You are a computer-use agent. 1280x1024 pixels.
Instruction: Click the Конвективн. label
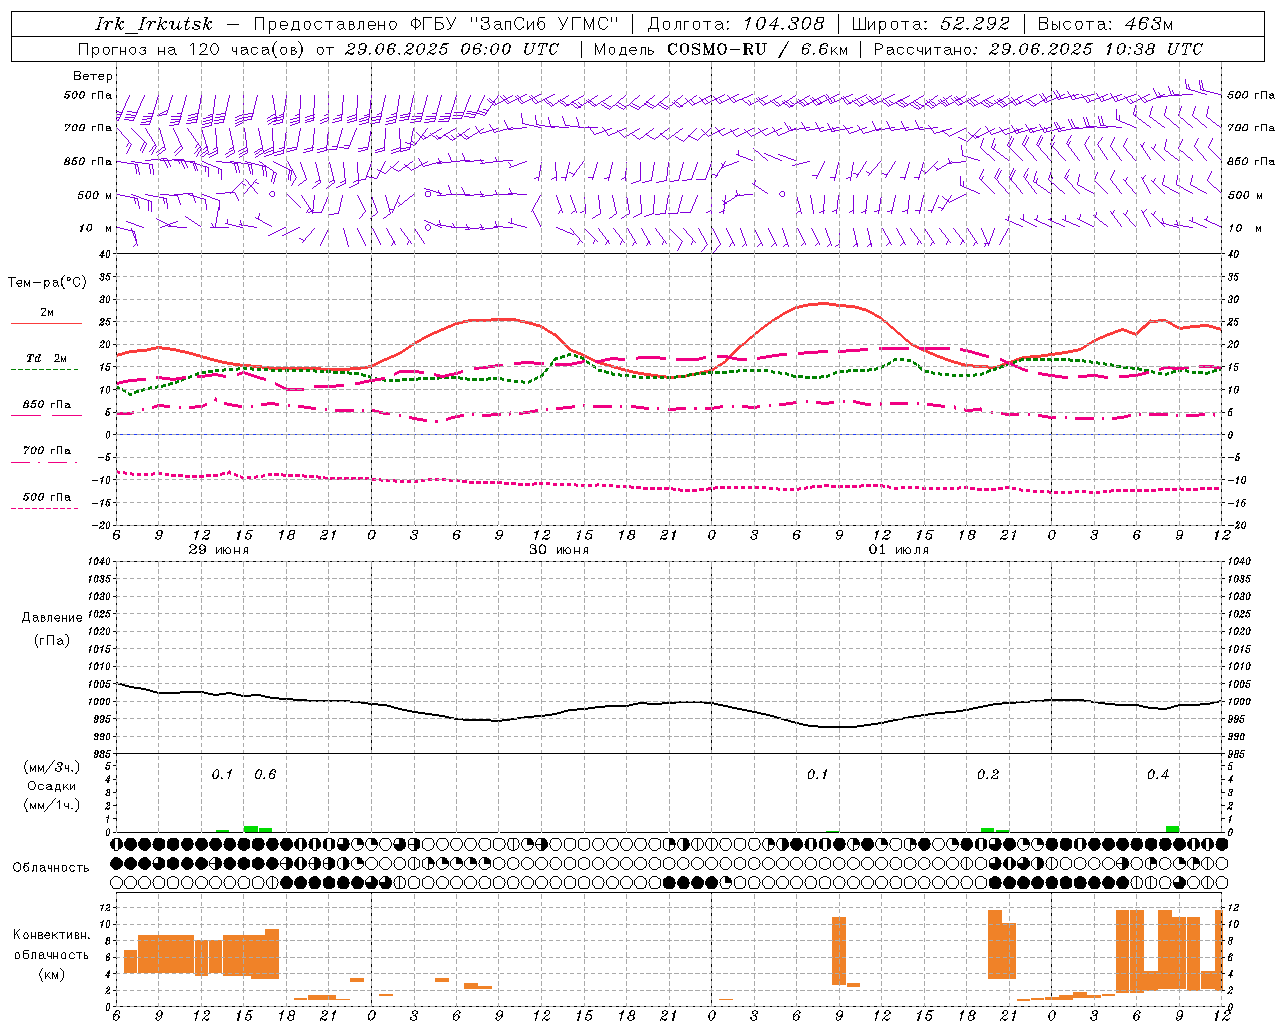coord(52,935)
